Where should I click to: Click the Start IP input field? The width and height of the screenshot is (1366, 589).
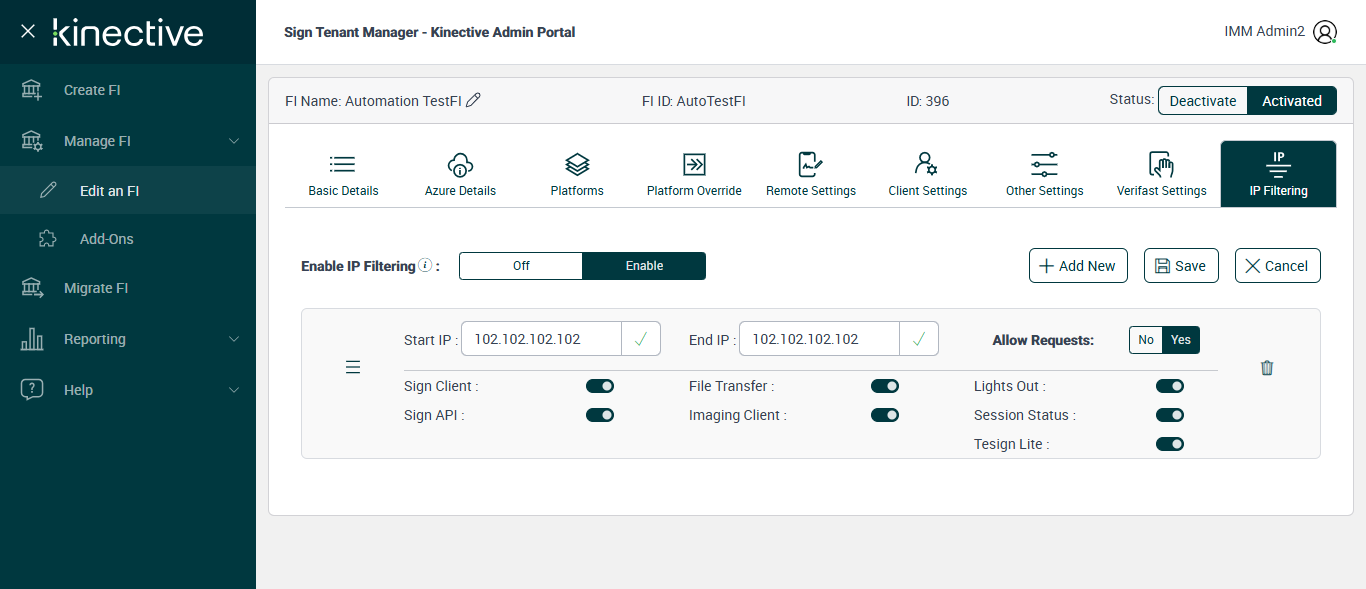pos(542,339)
